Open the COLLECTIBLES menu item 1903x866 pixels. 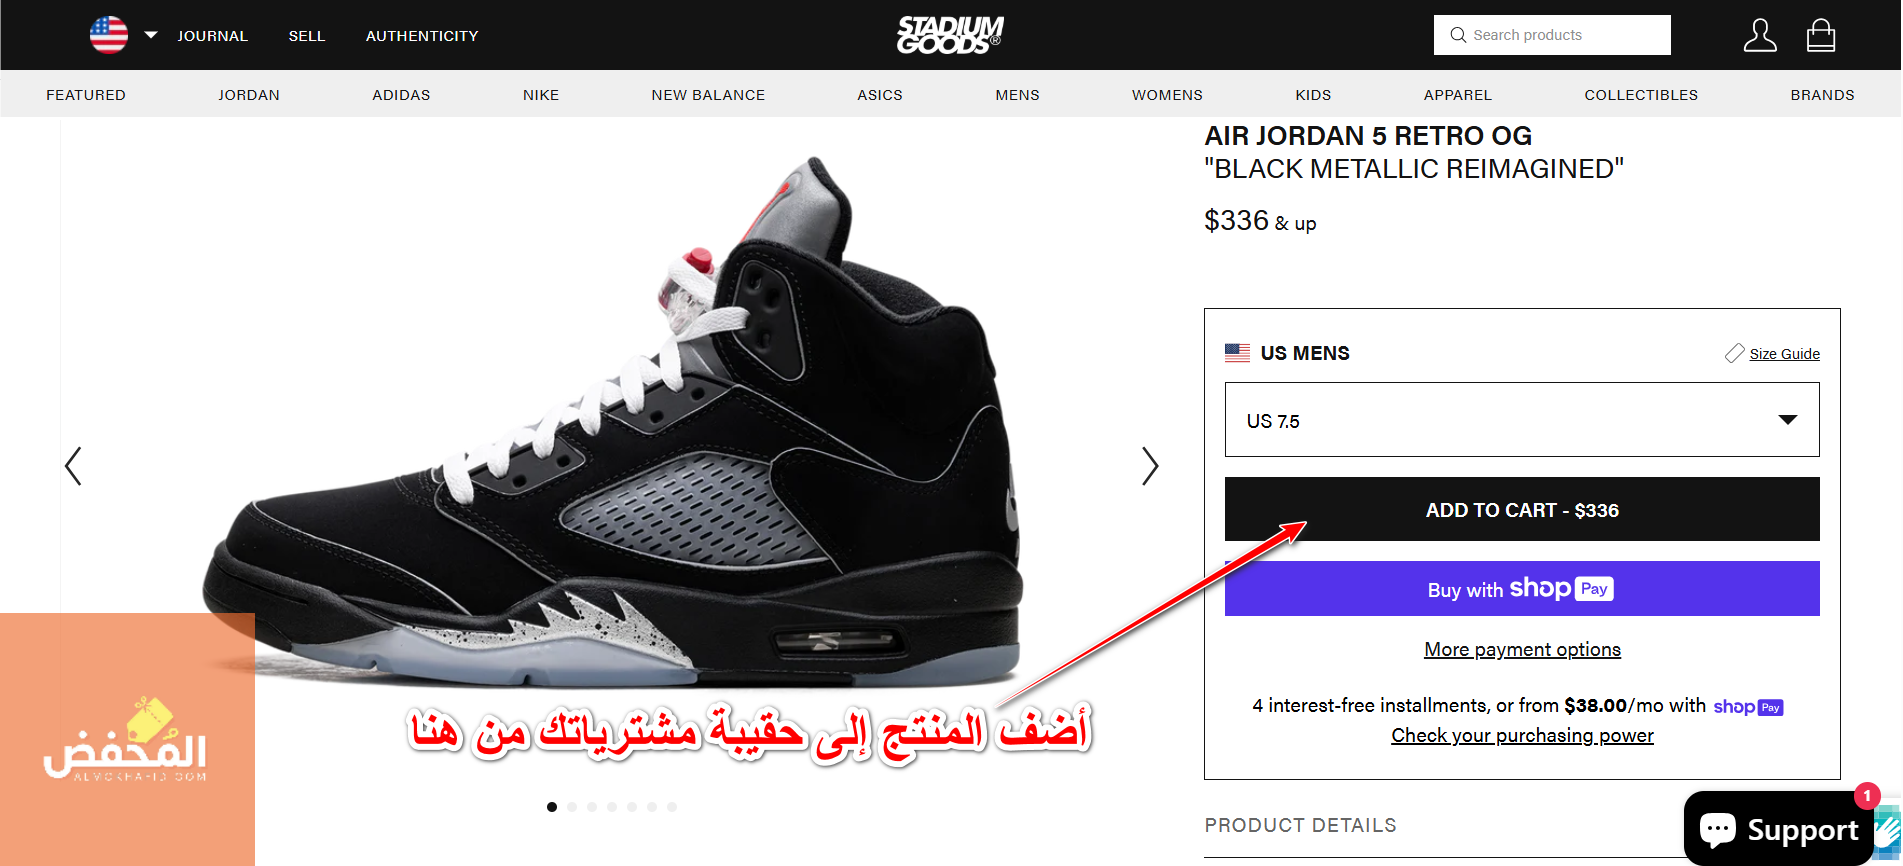click(x=1641, y=95)
